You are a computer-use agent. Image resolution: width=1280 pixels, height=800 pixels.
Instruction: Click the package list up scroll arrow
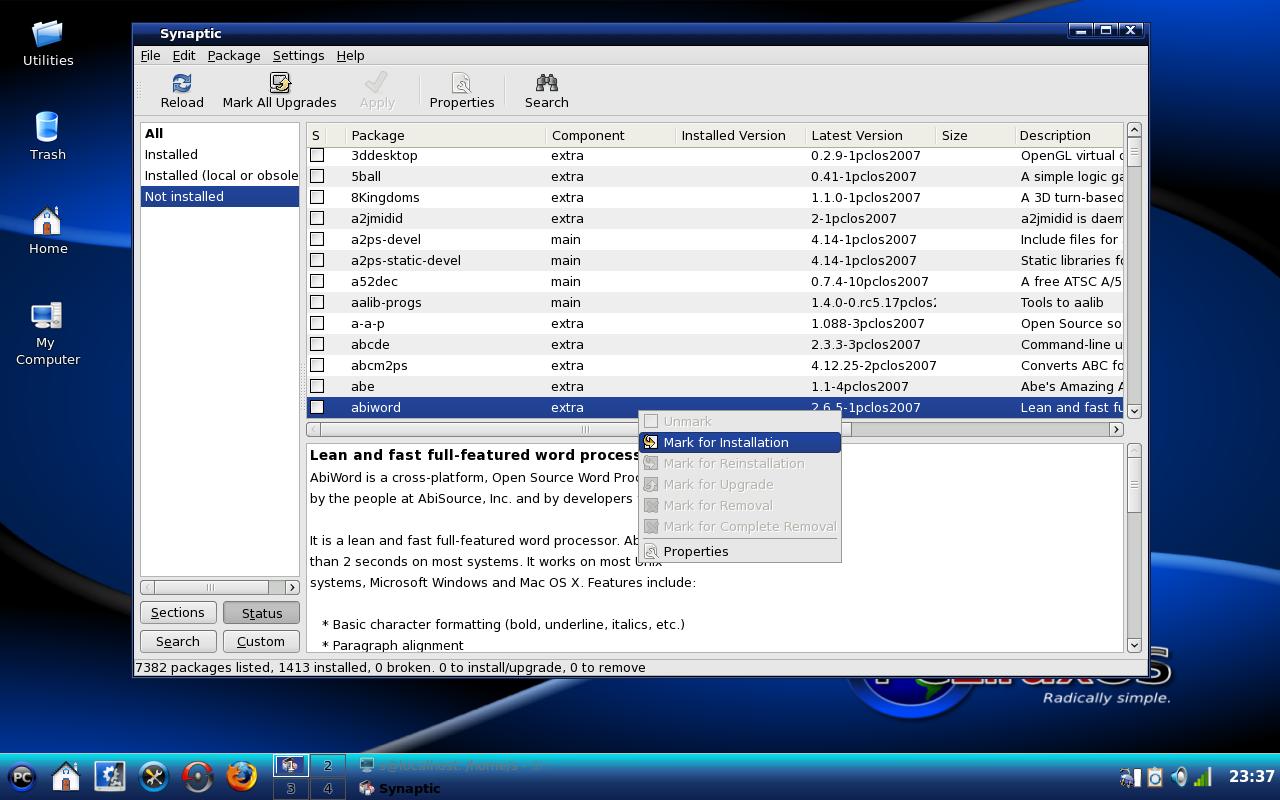[x=1134, y=130]
